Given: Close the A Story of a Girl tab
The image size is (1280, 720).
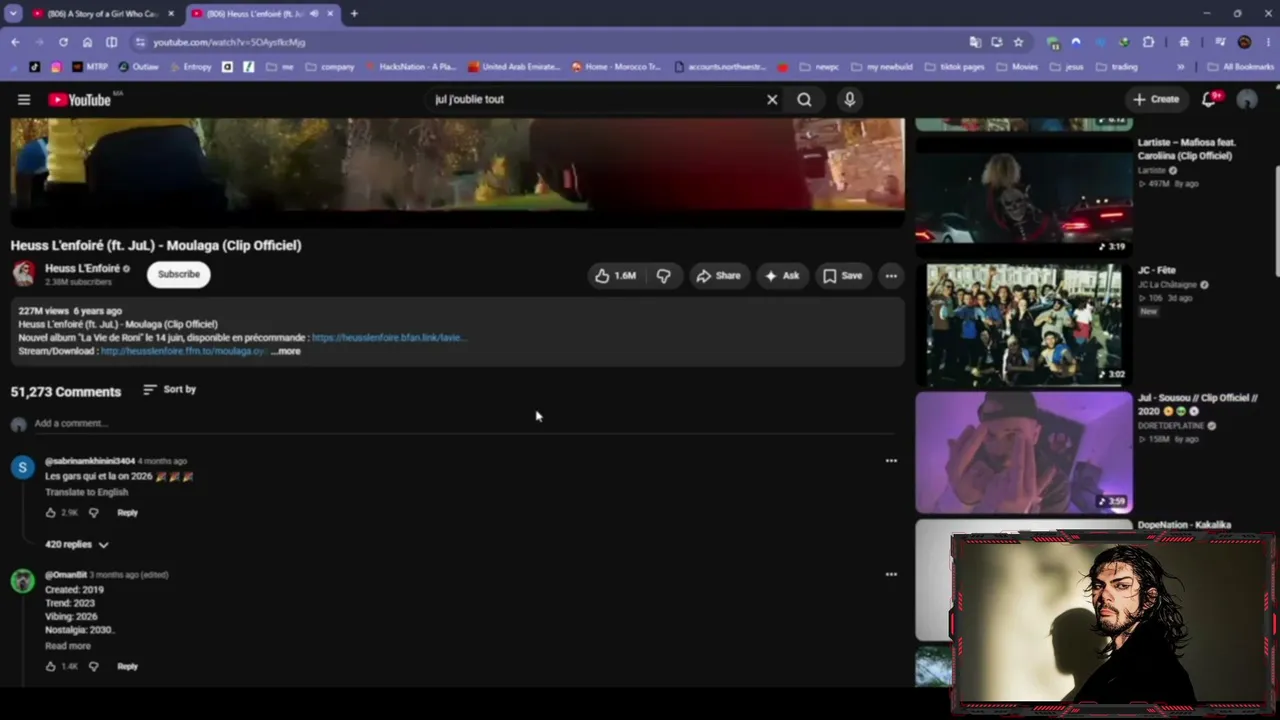Looking at the screenshot, I should click(x=171, y=14).
